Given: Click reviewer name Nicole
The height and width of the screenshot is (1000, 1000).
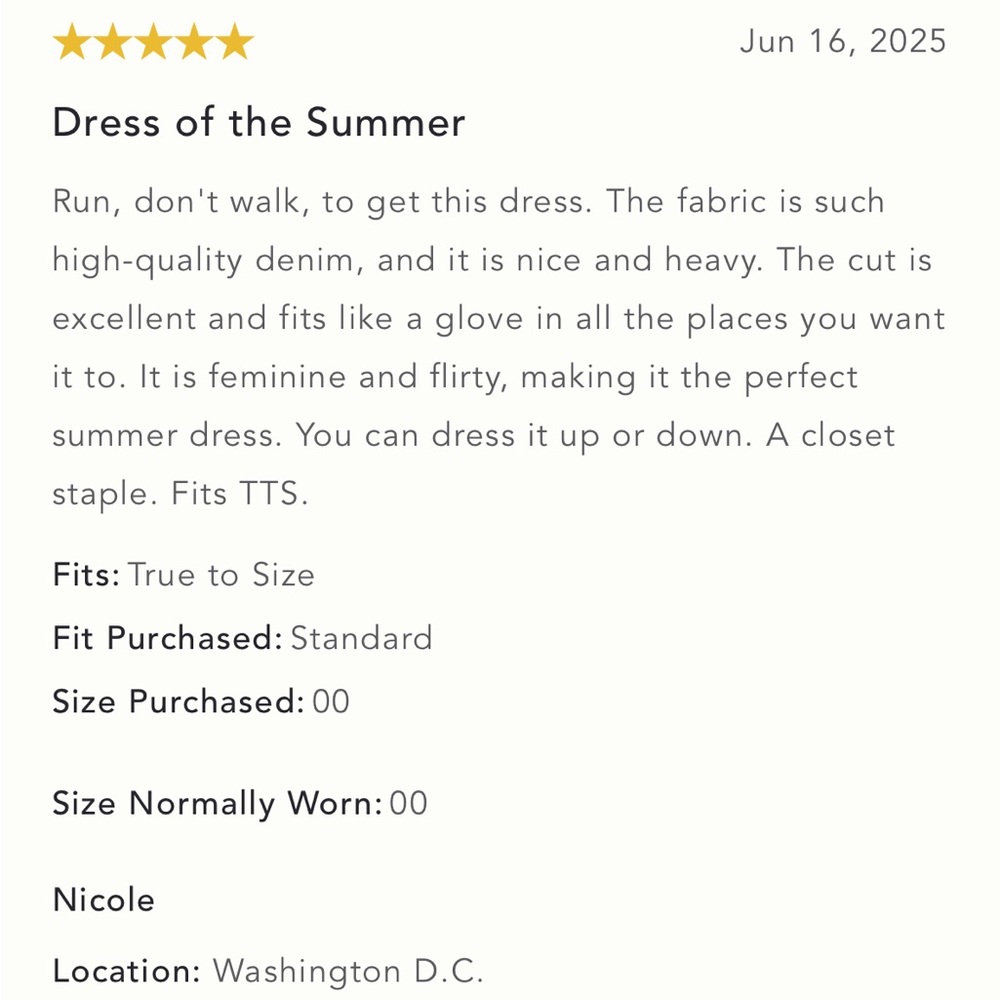Looking at the screenshot, I should (103, 900).
